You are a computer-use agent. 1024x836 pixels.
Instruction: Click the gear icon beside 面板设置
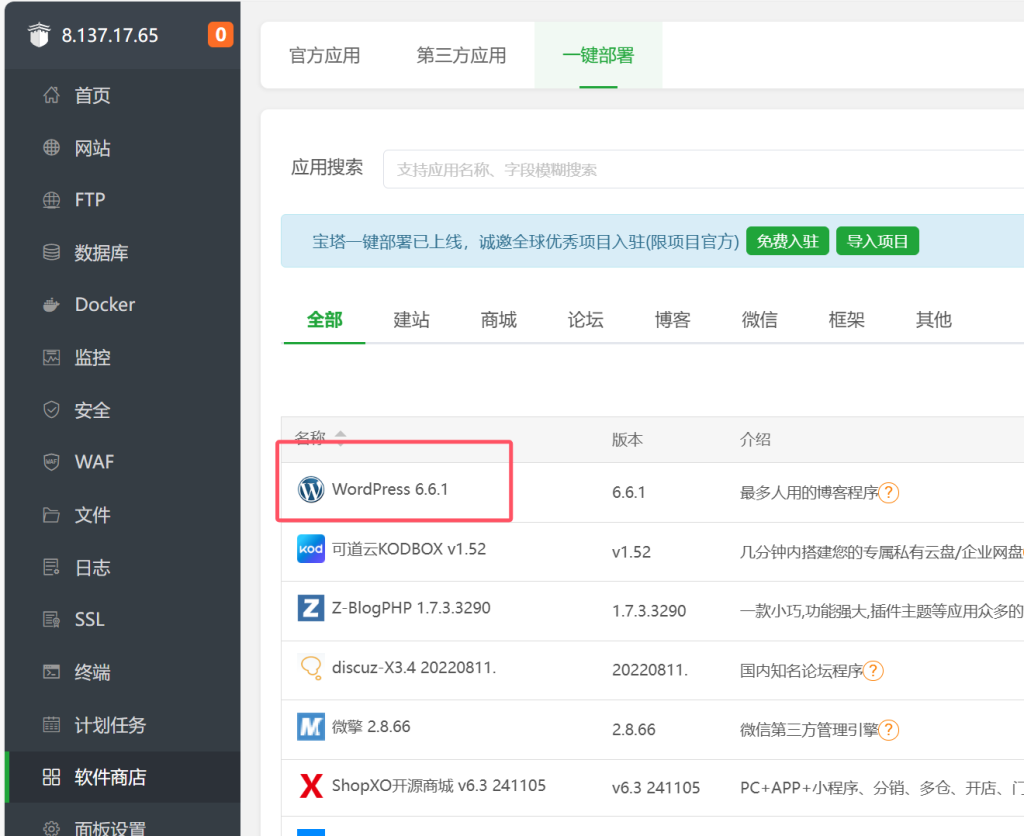click(51, 828)
